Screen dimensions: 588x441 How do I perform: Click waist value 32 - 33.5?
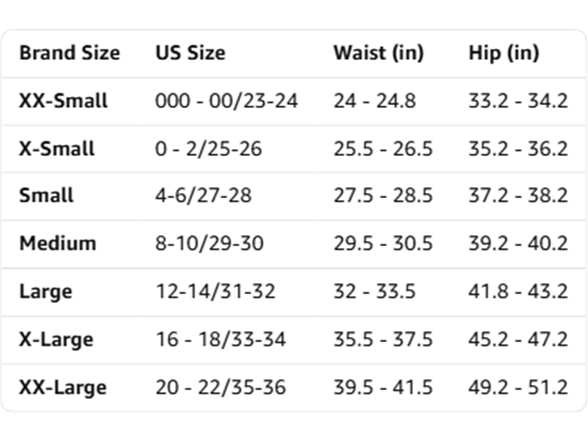coord(375,291)
